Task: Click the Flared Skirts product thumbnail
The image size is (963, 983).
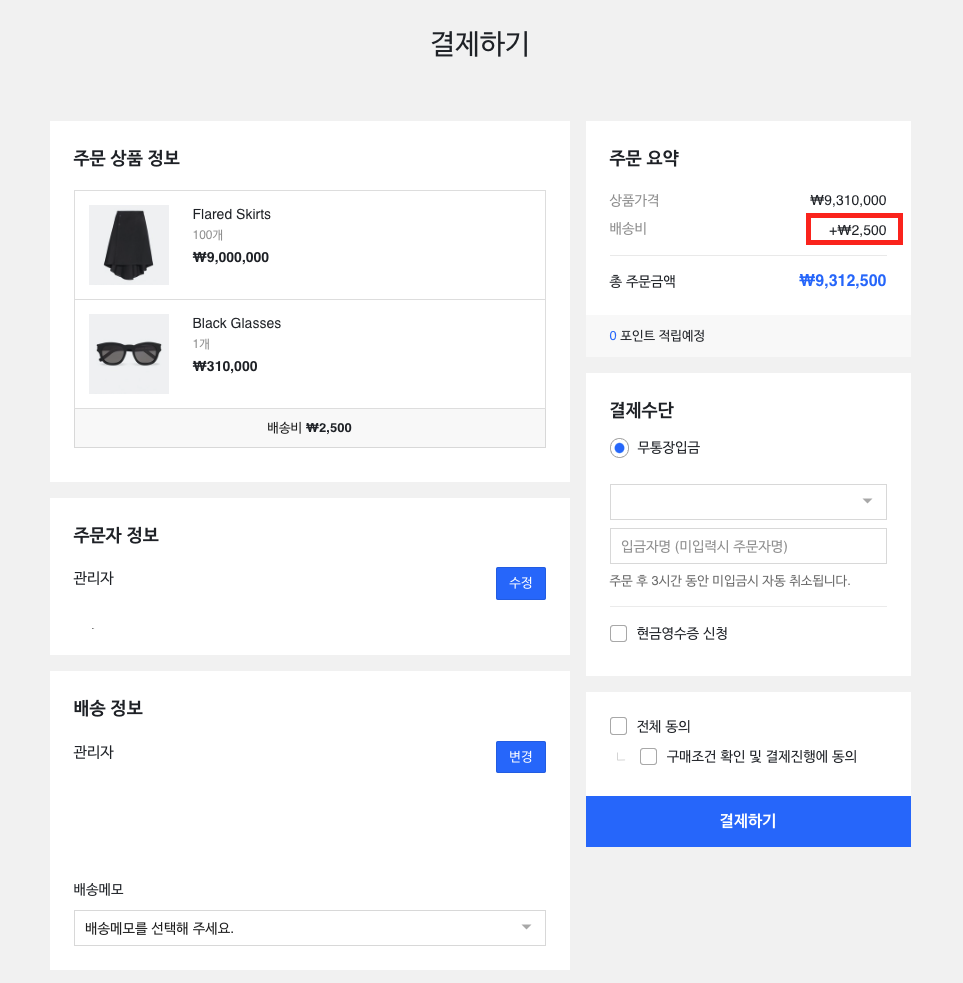Action: click(129, 245)
